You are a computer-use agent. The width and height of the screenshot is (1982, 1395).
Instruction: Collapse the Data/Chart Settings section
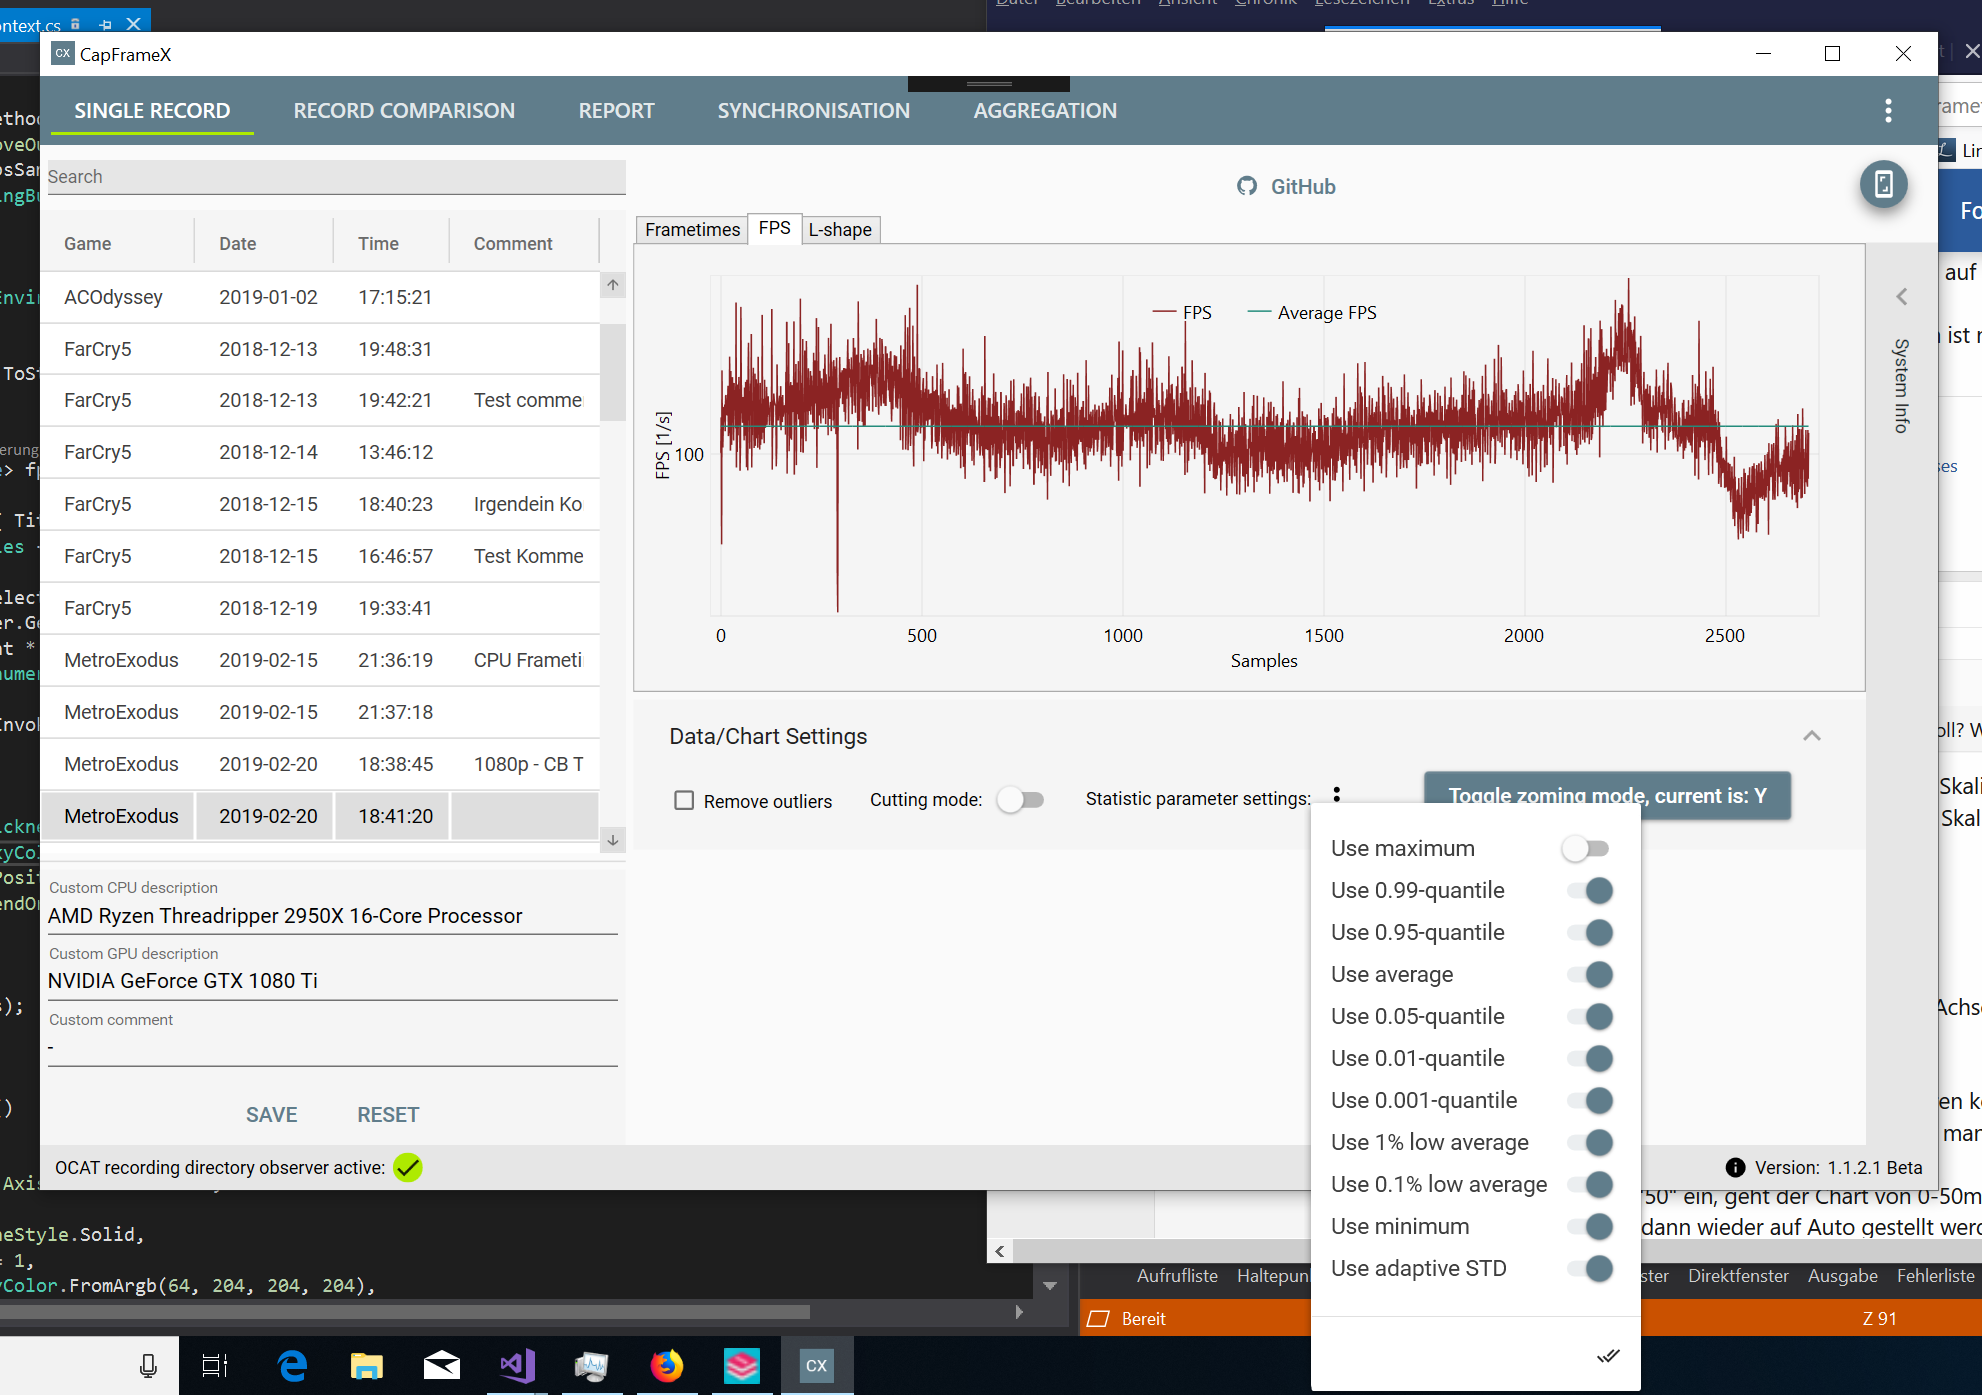(x=1811, y=736)
